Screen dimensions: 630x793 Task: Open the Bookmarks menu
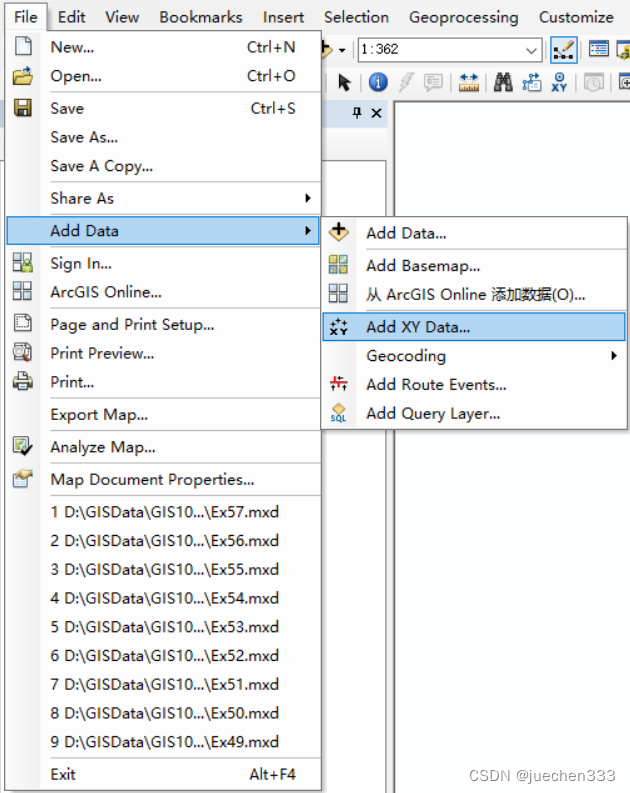click(x=201, y=17)
